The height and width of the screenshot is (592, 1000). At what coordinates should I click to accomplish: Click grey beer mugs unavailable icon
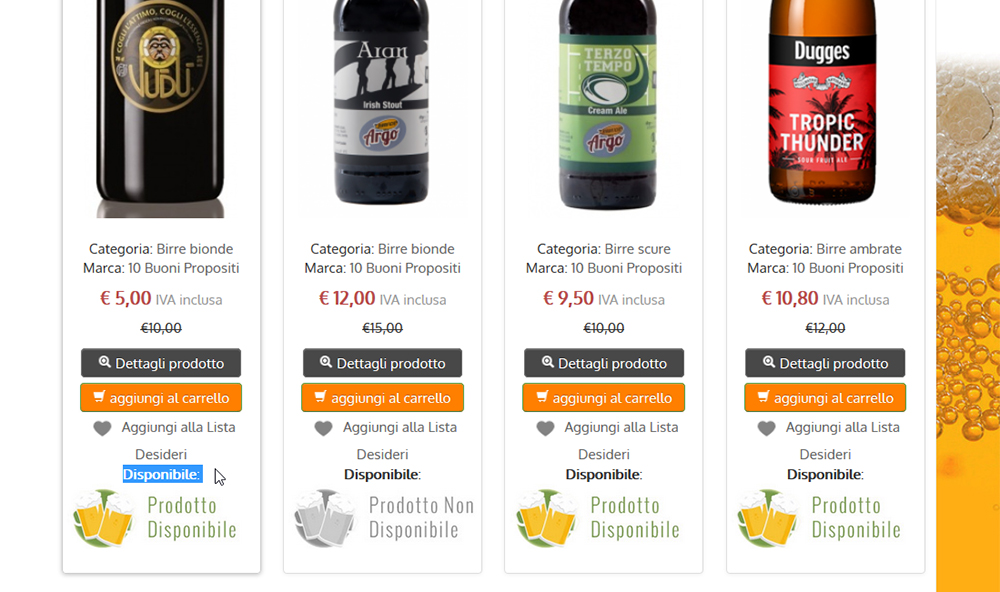(324, 518)
